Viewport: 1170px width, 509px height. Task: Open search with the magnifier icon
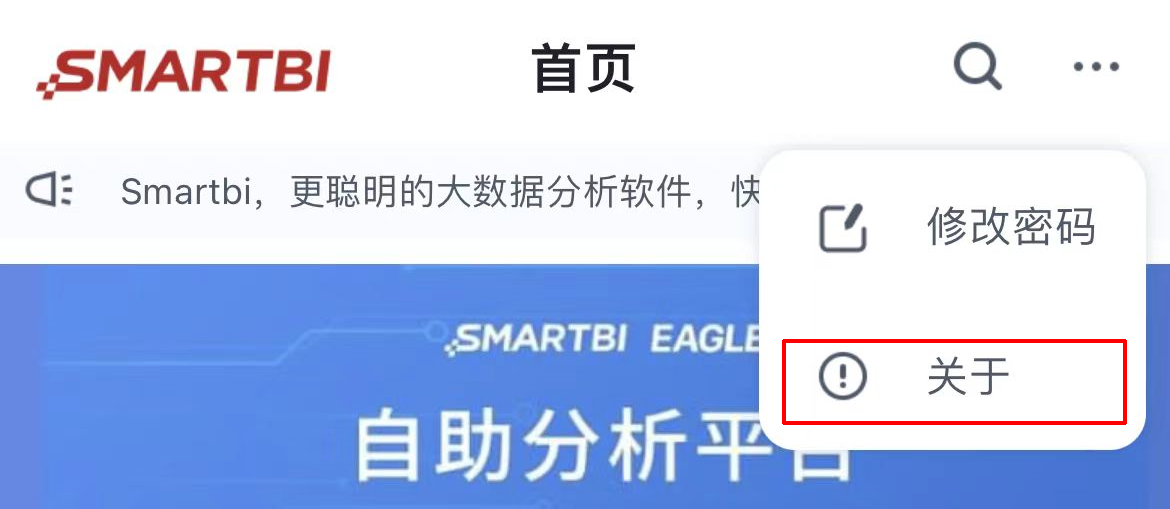(977, 67)
